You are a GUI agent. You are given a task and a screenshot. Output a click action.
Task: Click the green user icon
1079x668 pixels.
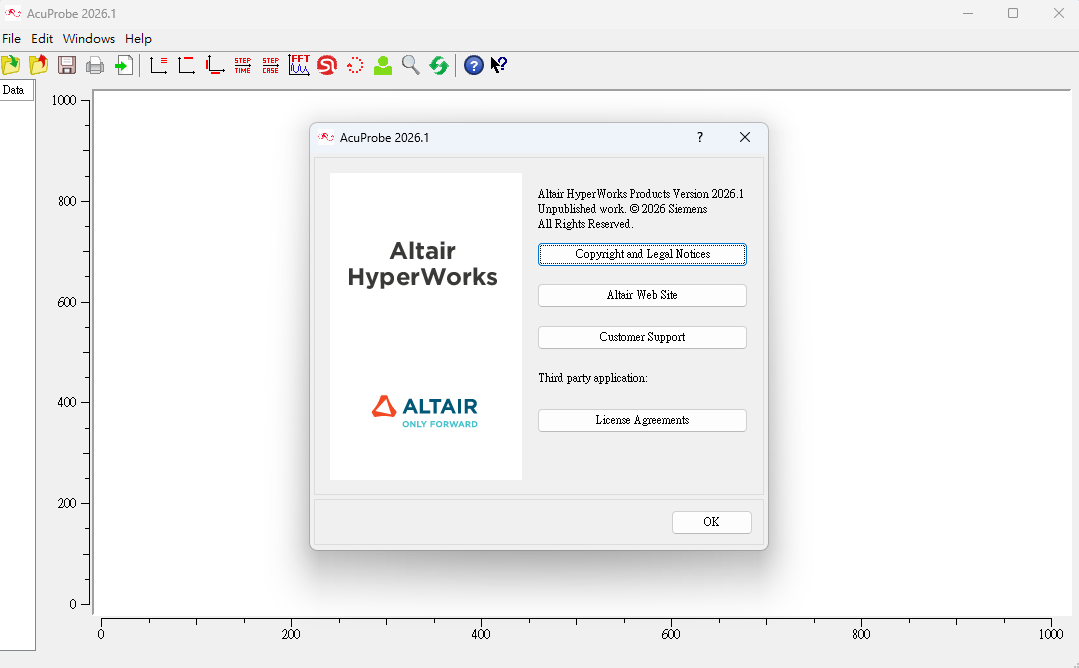[383, 65]
